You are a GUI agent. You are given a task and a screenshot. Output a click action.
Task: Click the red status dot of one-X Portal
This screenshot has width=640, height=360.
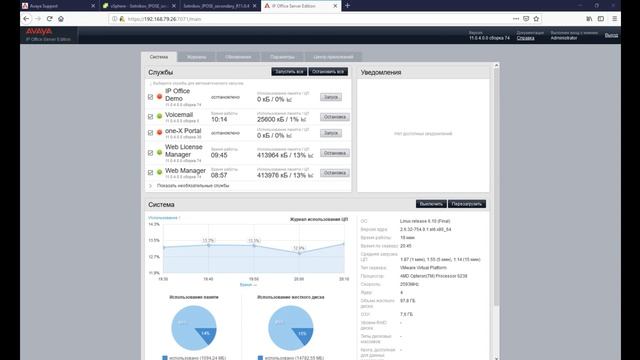pos(160,132)
